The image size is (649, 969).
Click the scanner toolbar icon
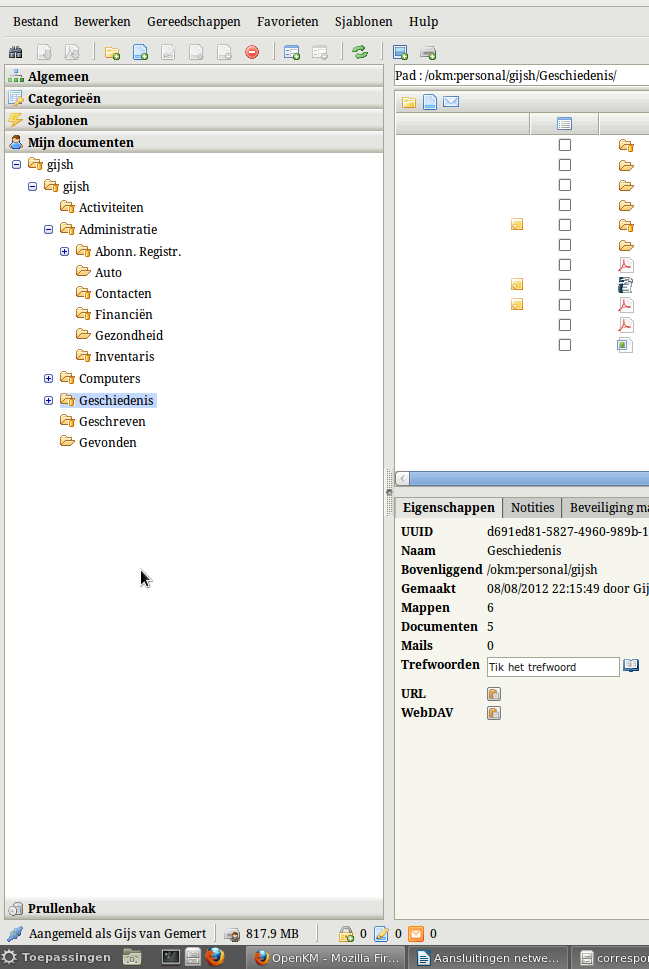pyautogui.click(x=400, y=53)
